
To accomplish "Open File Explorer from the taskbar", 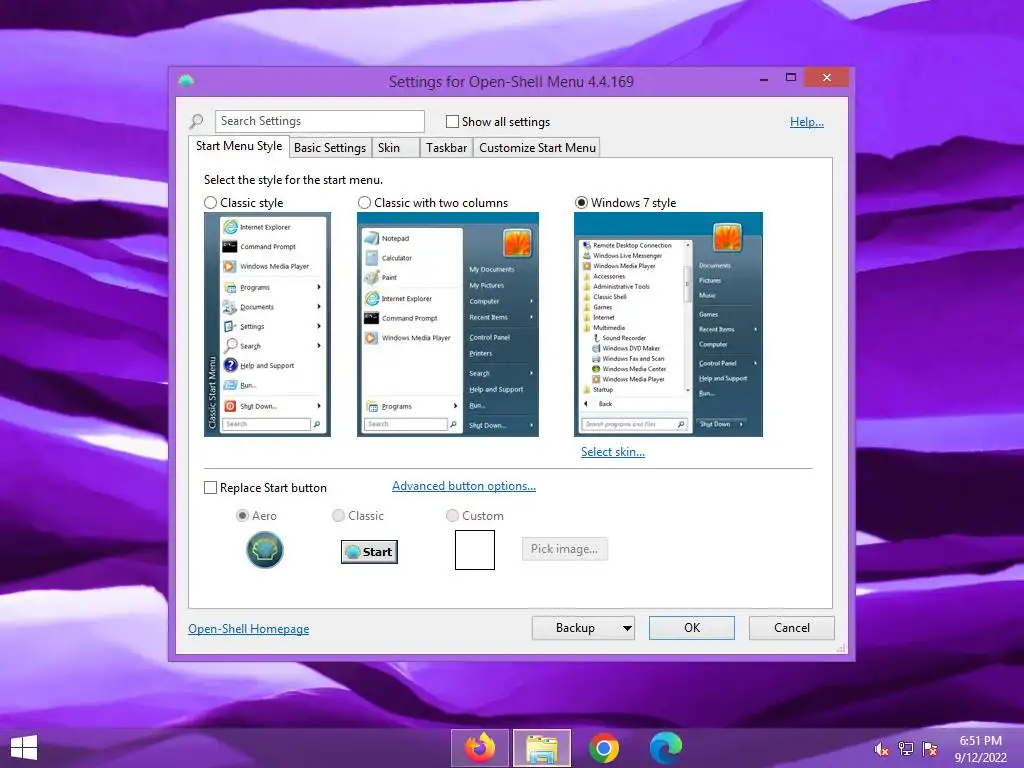I will [x=542, y=748].
